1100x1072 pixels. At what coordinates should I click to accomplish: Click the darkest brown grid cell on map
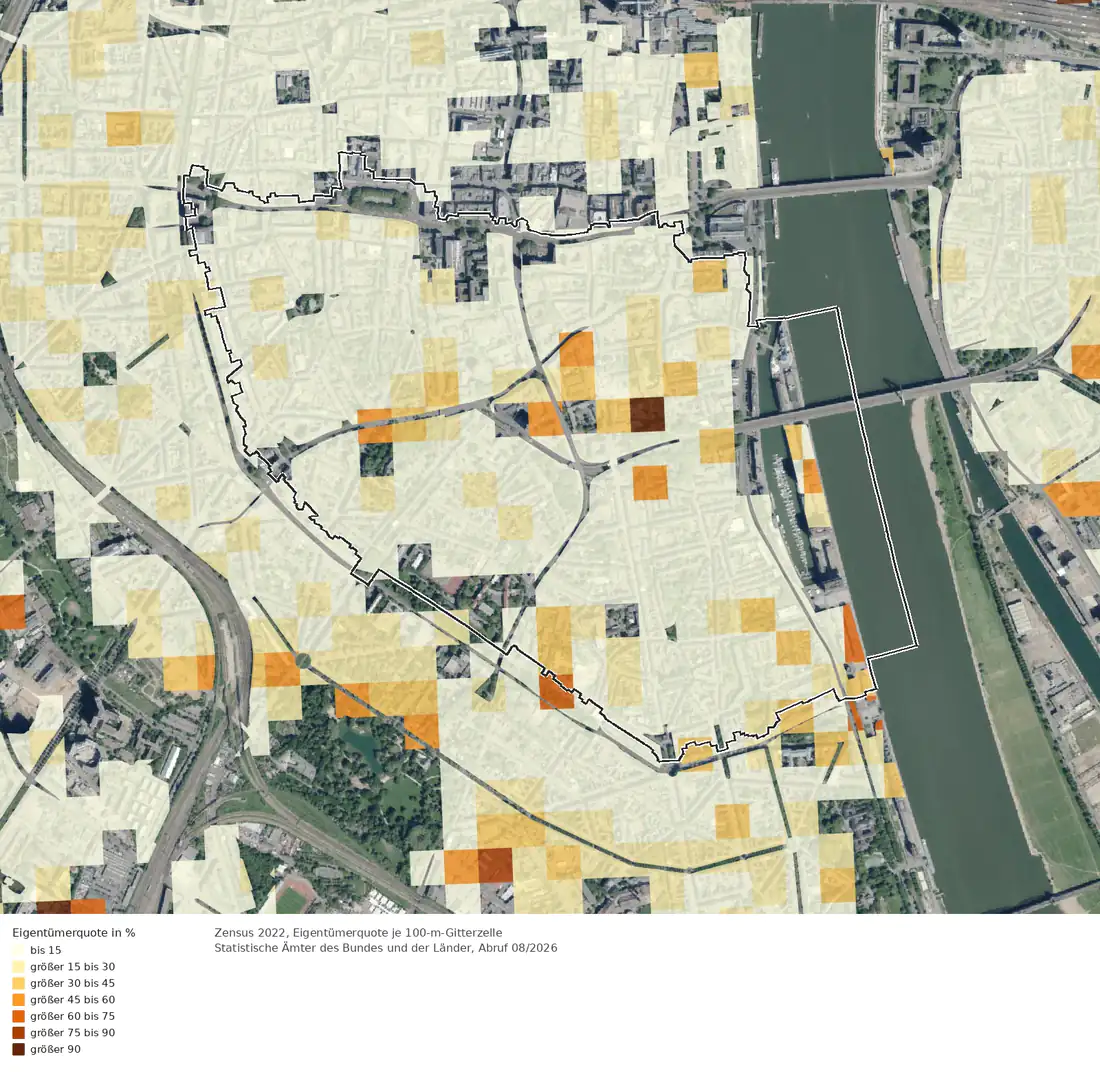pyautogui.click(x=647, y=414)
